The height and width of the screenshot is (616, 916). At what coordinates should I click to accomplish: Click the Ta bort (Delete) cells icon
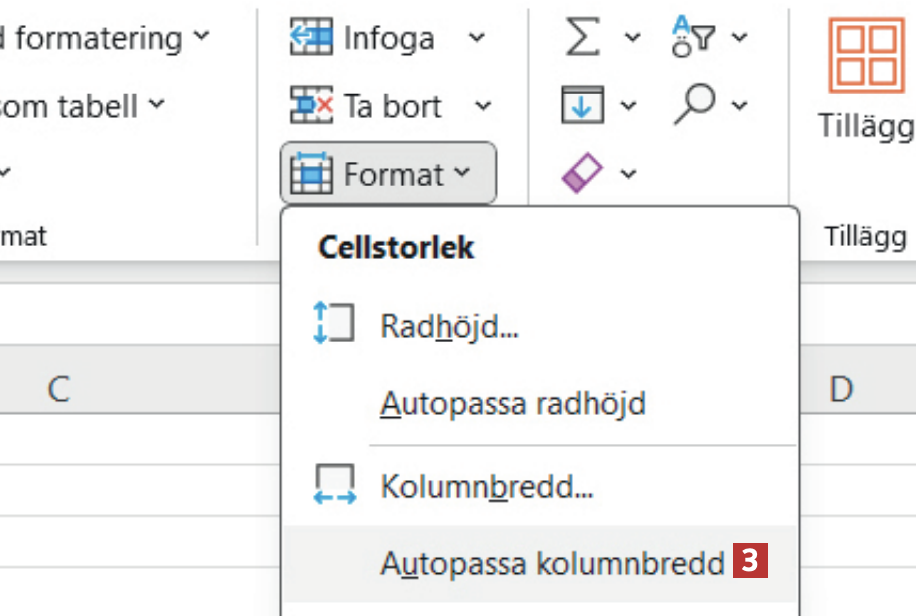[x=311, y=105]
